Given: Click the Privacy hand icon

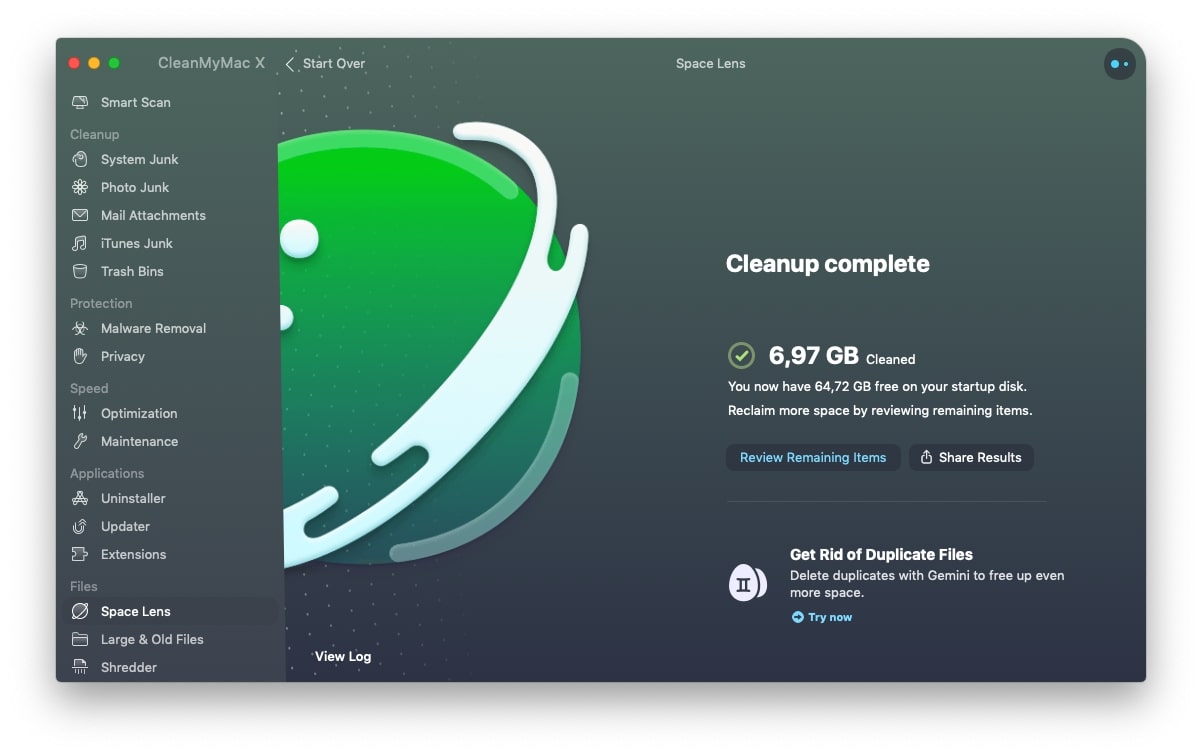Looking at the screenshot, I should (x=80, y=356).
